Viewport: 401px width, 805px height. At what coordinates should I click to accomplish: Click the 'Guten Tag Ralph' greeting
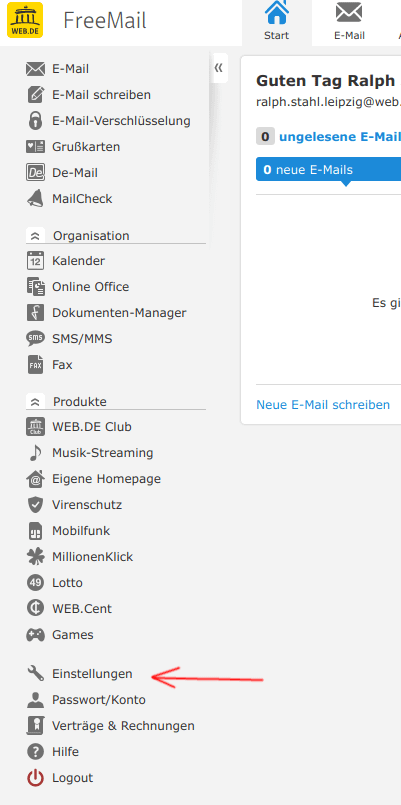[x=326, y=81]
